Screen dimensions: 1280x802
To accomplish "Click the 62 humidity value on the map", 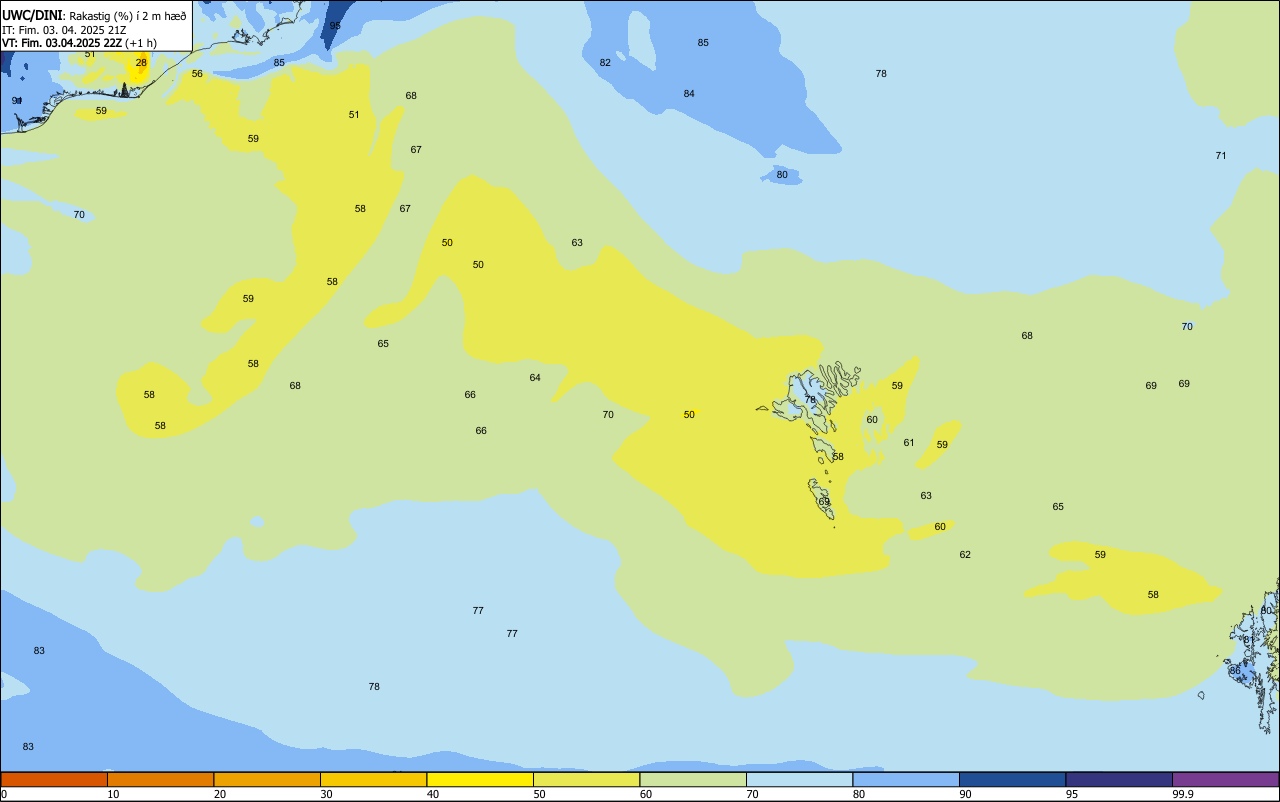I will (x=965, y=554).
